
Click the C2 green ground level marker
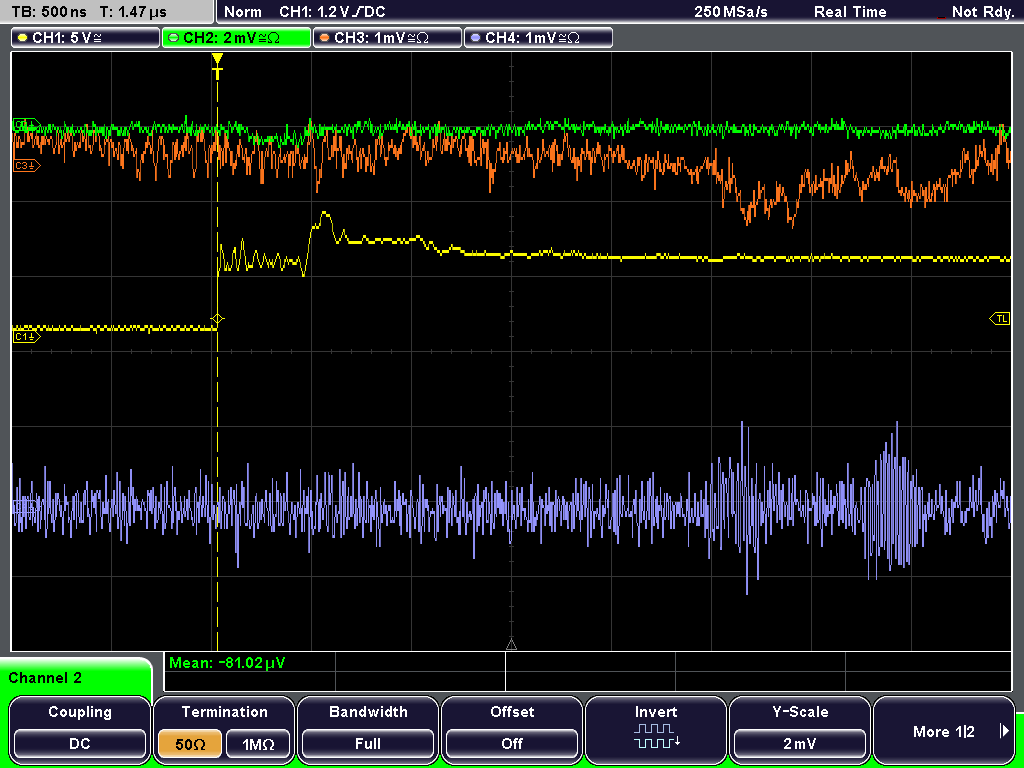26,124
